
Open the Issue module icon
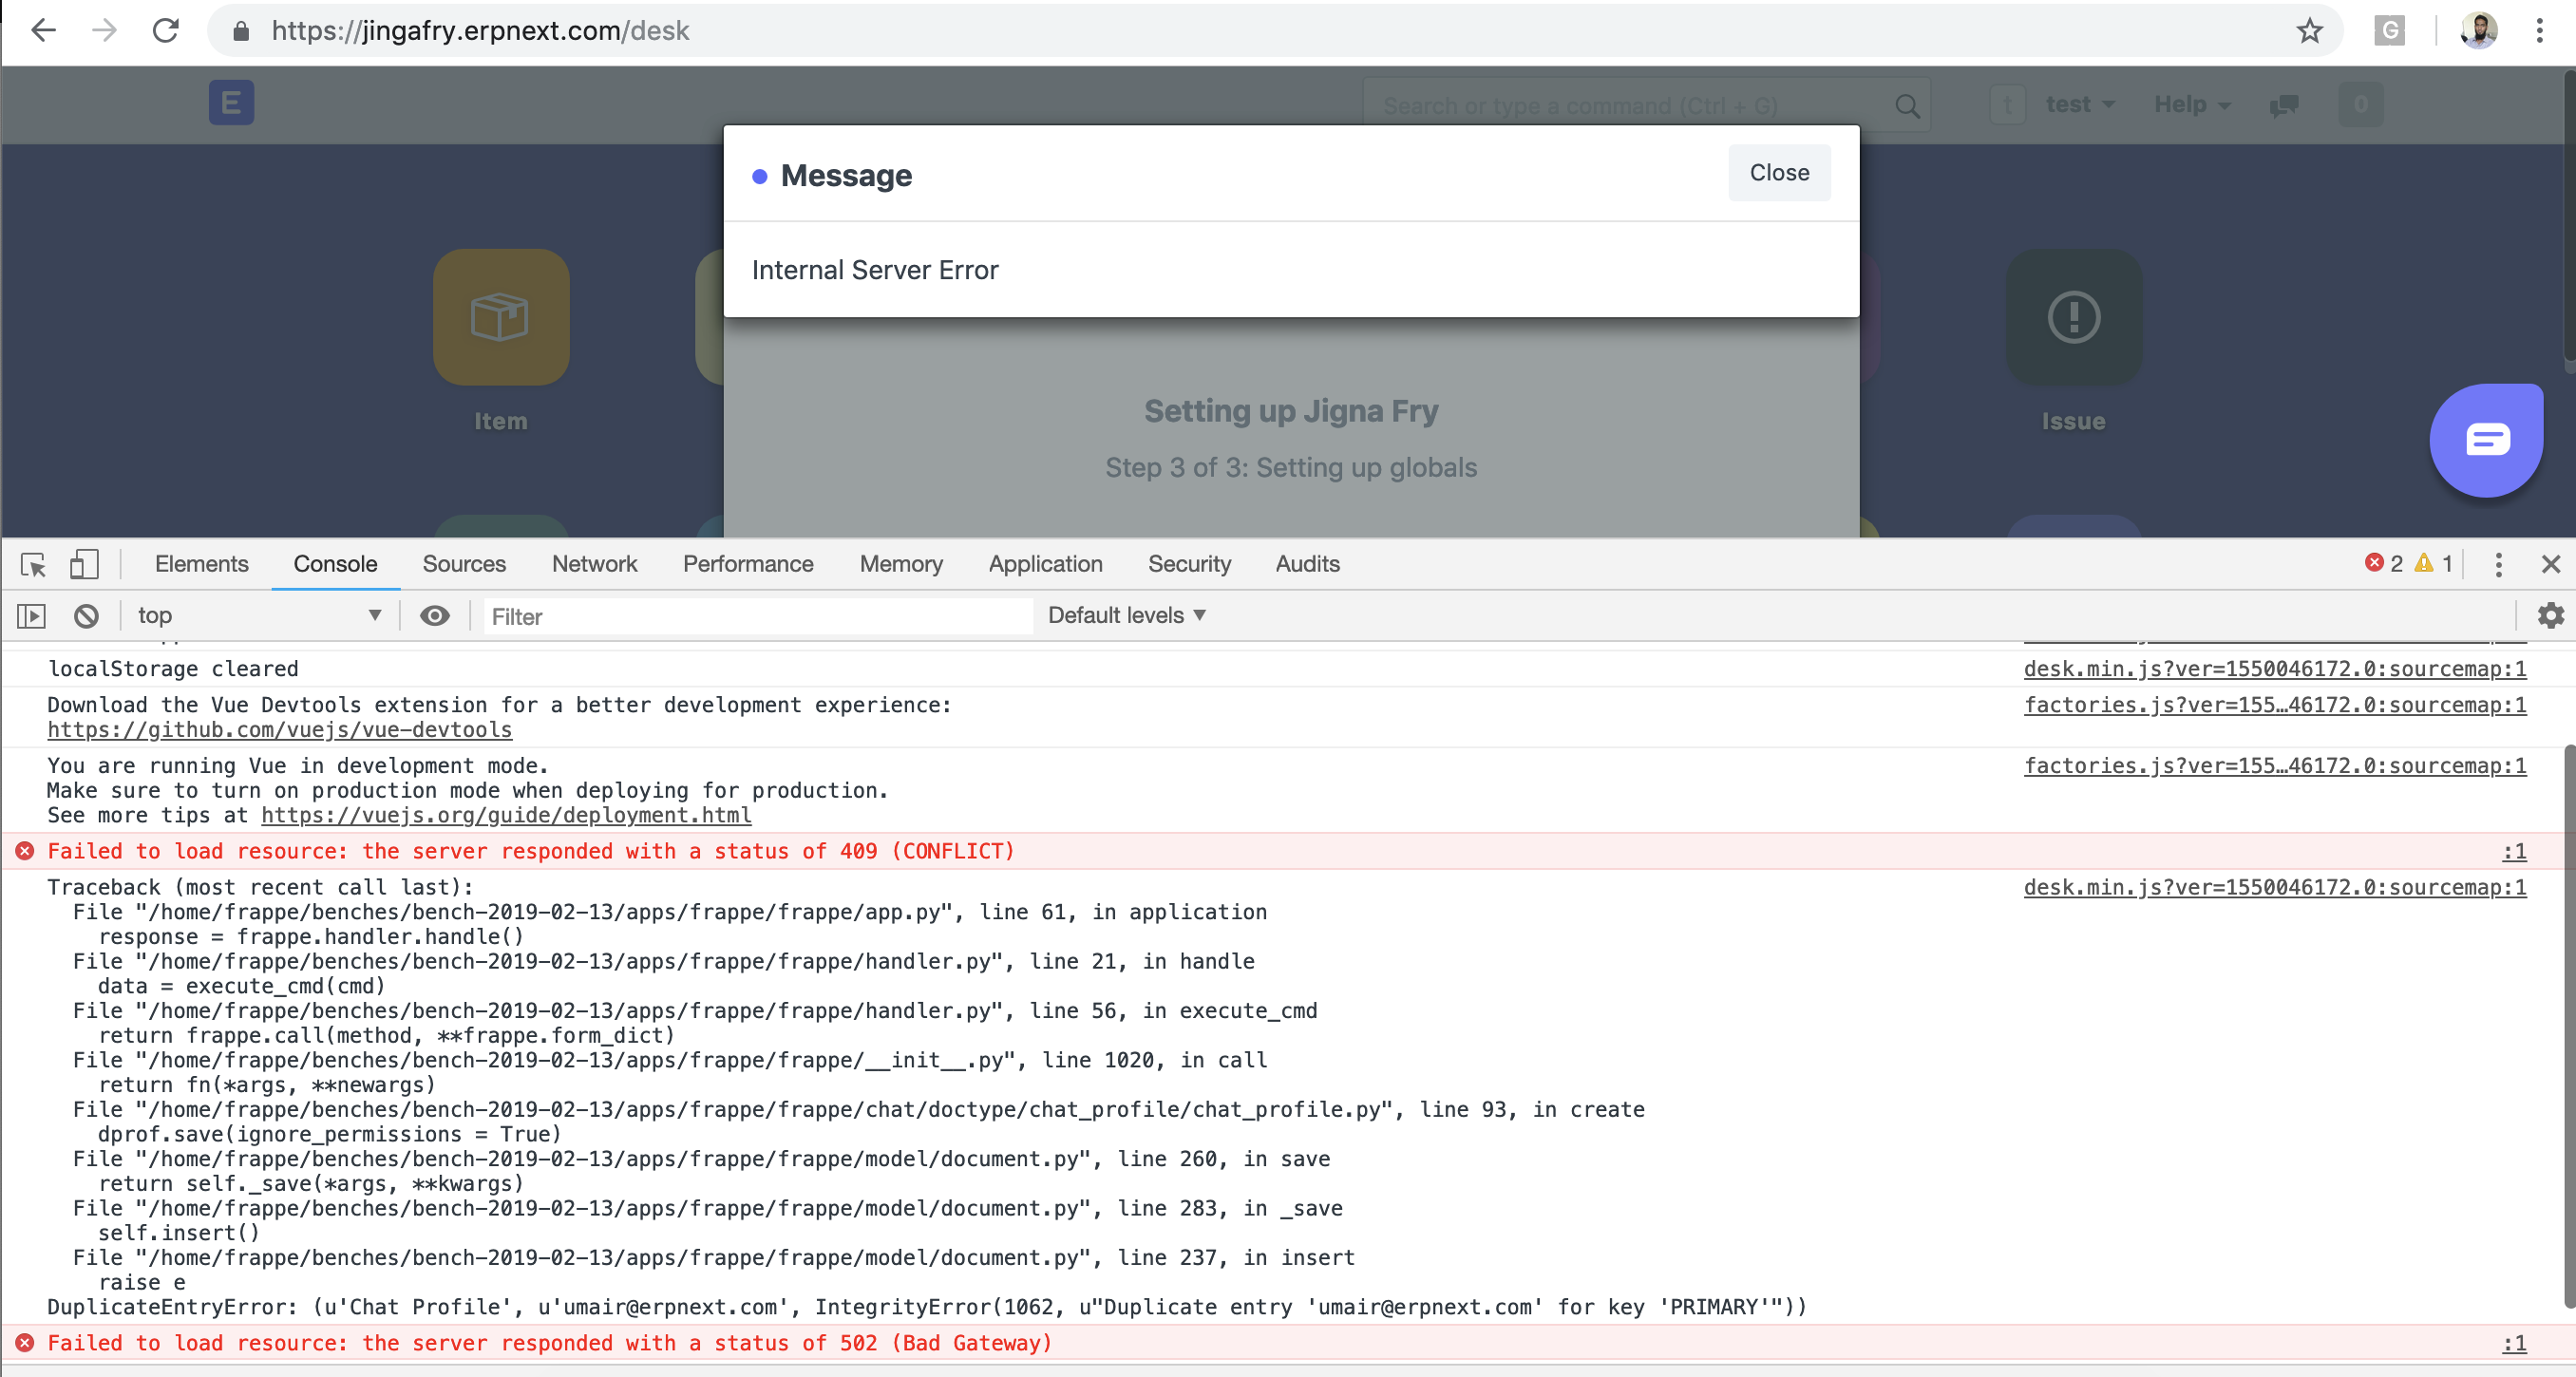click(2074, 317)
